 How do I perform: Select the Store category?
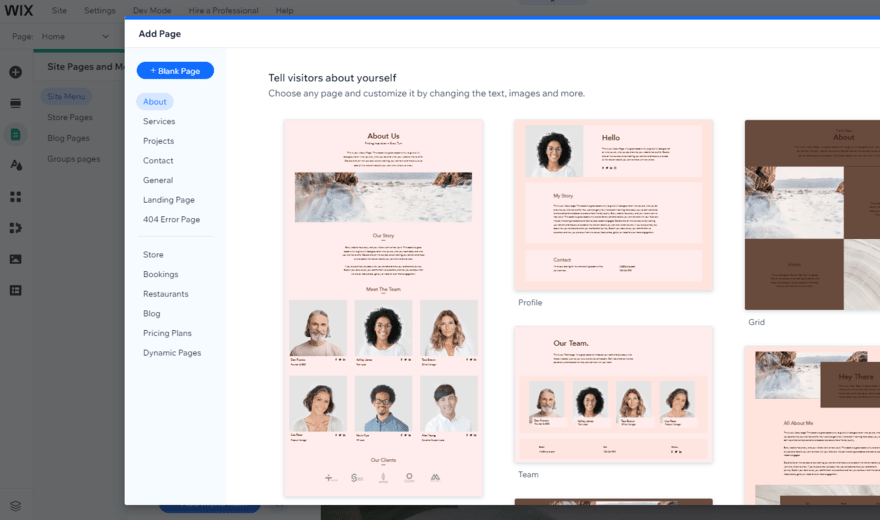coord(153,255)
